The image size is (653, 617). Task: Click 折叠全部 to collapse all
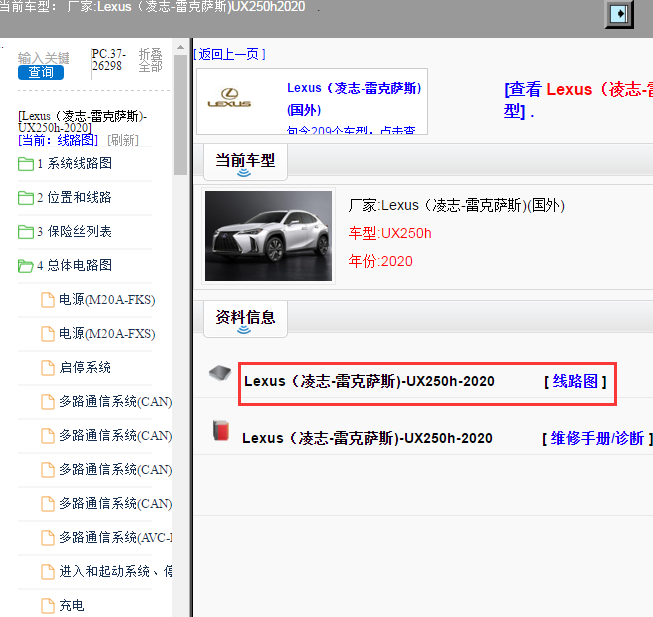coord(150,60)
